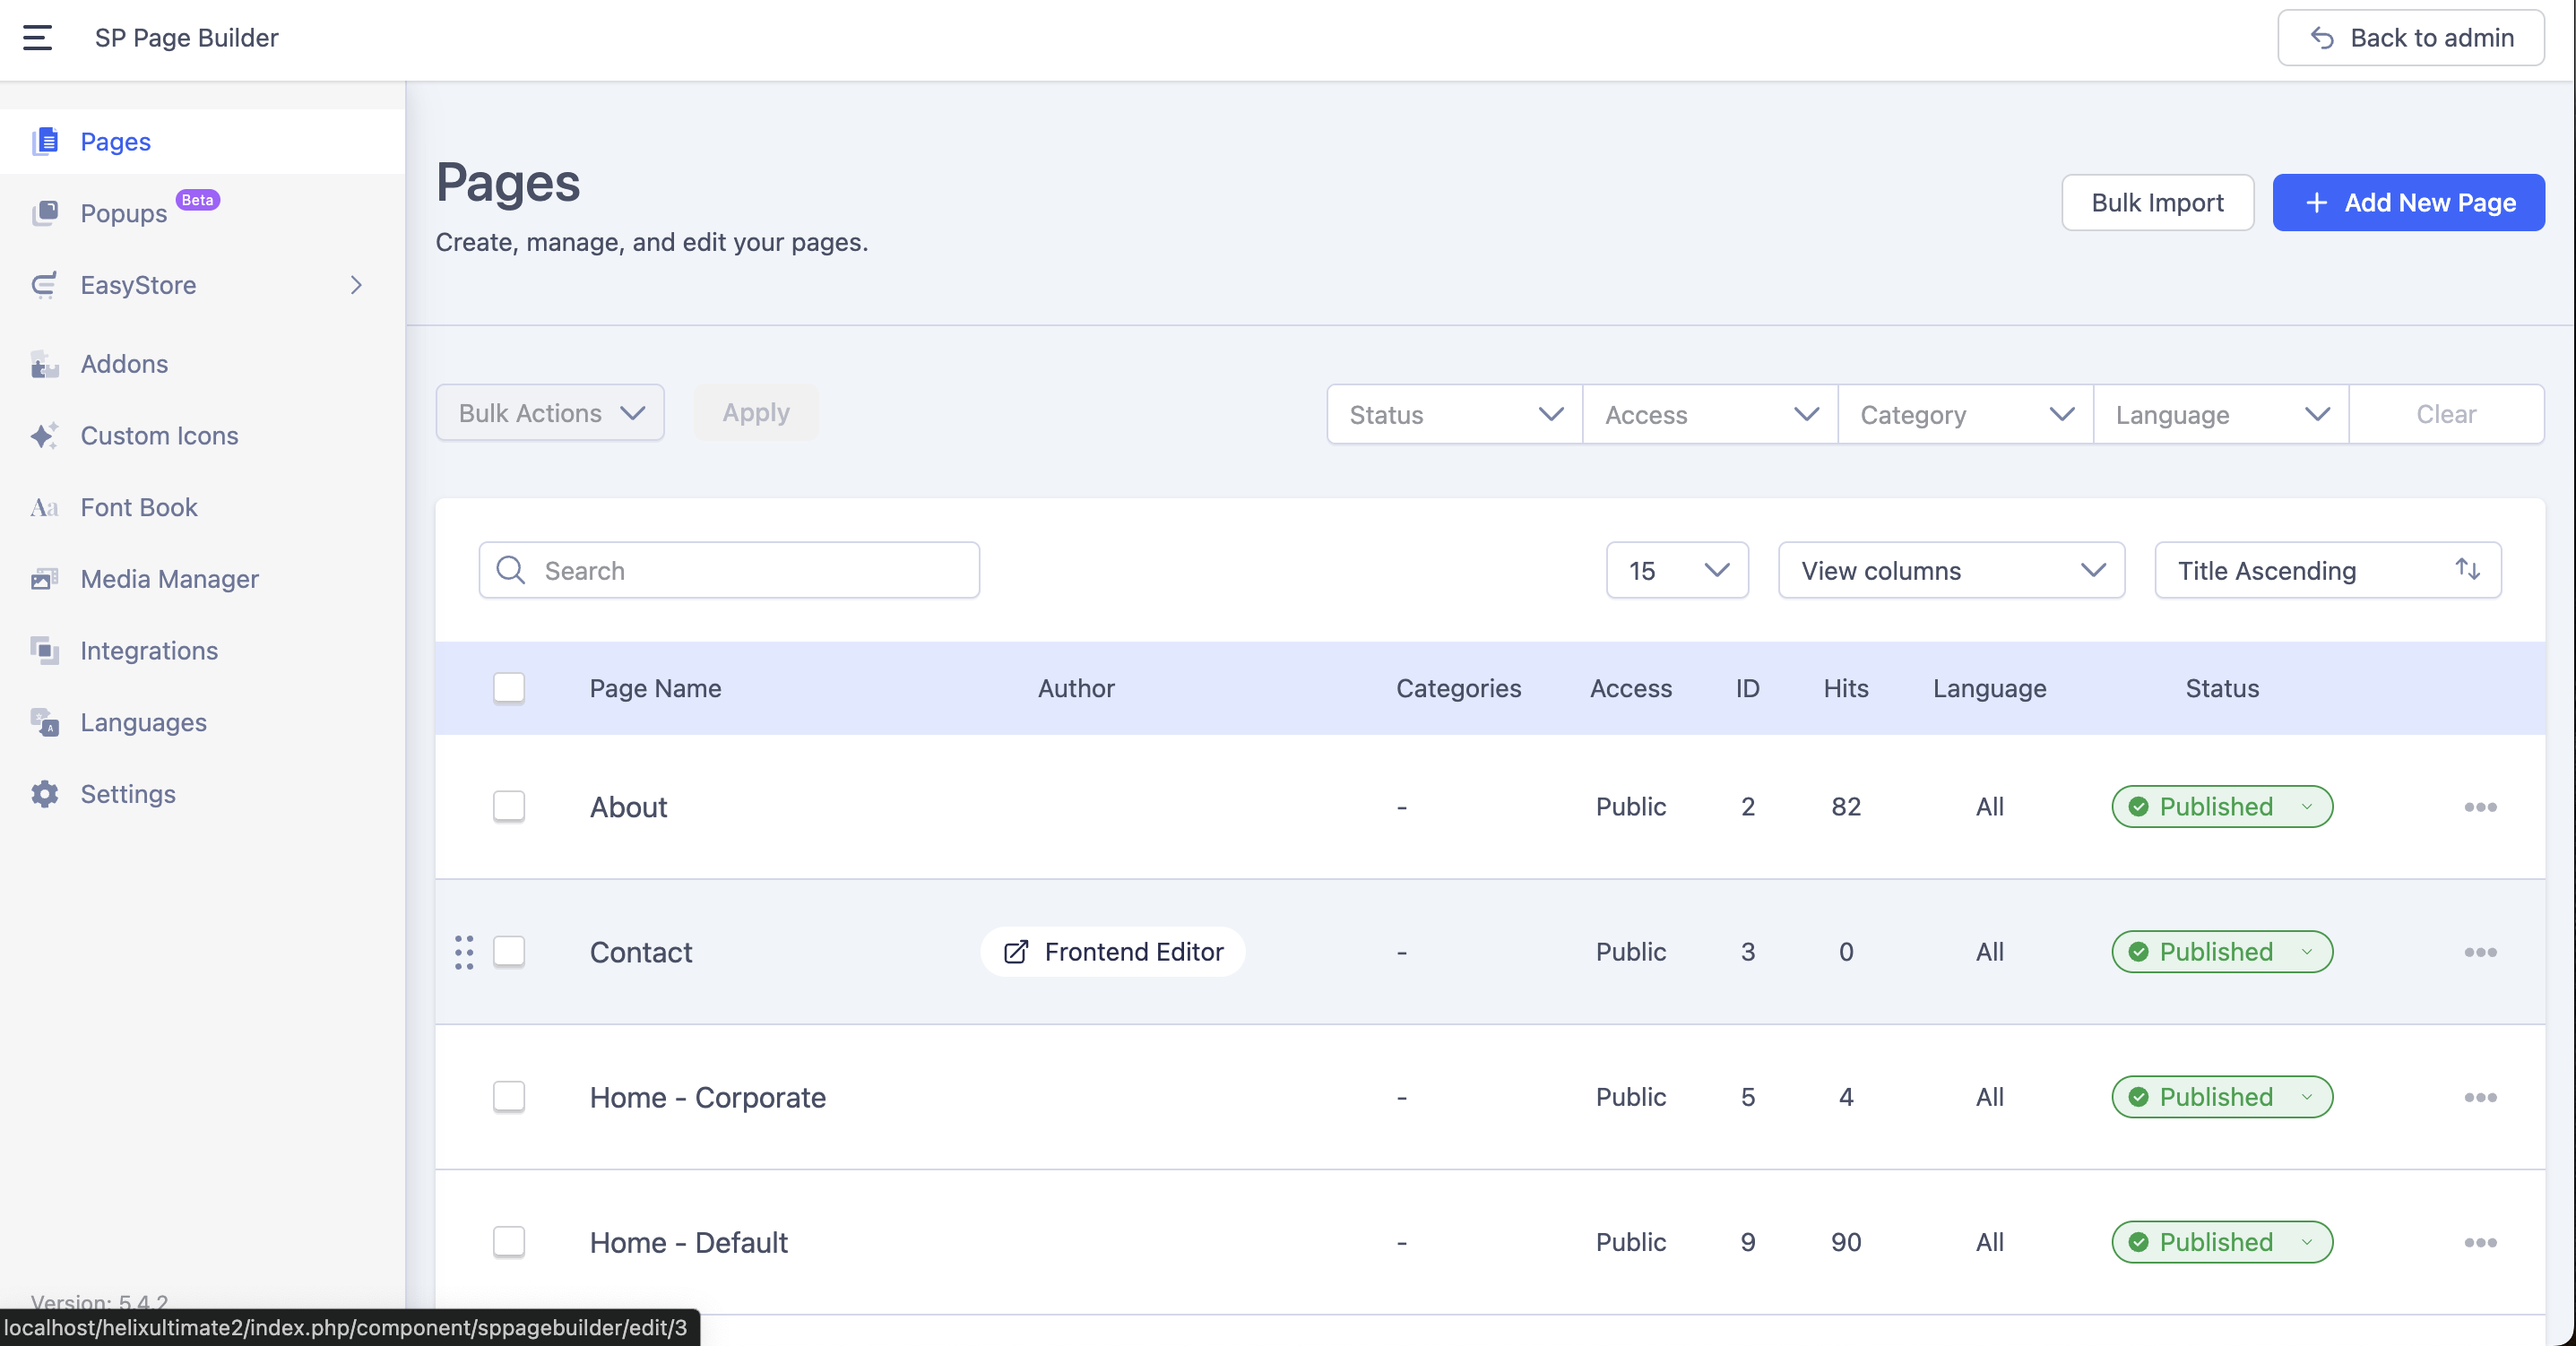Click the Custom Icons sparkle icon

(44, 436)
